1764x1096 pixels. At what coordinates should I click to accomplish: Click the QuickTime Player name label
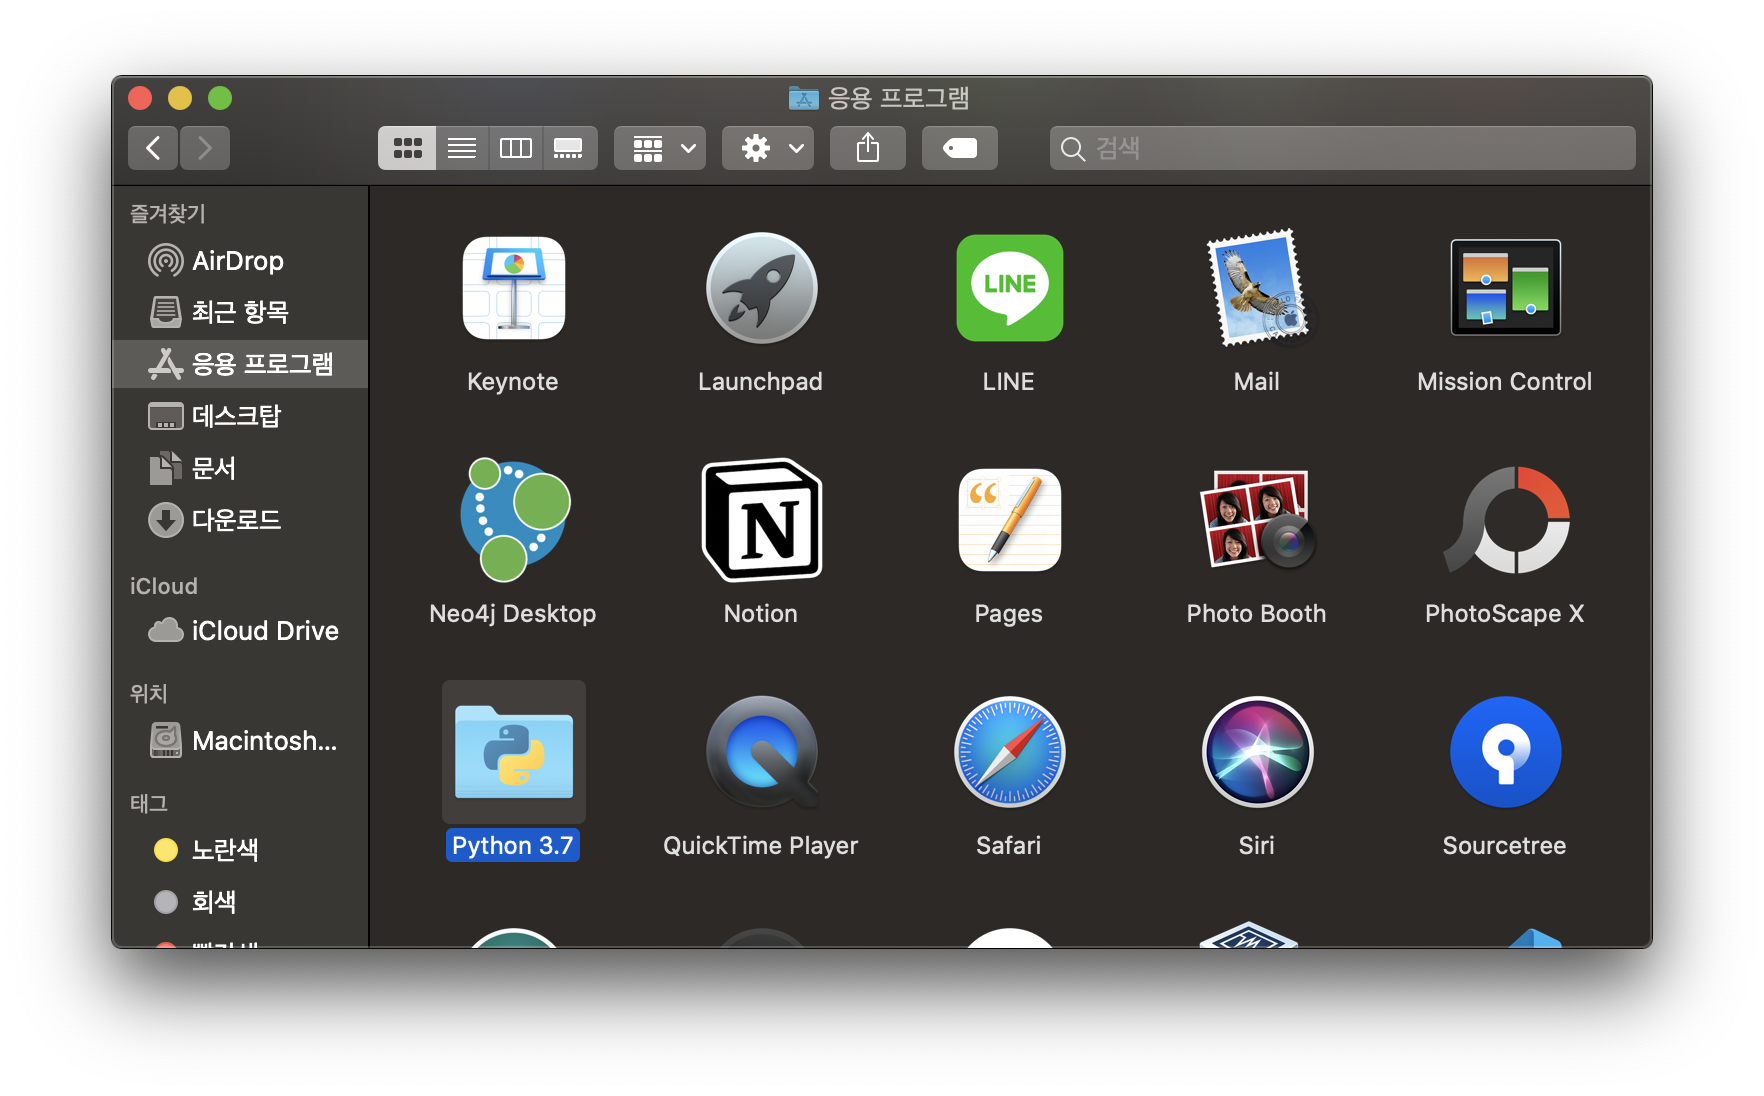[761, 845]
